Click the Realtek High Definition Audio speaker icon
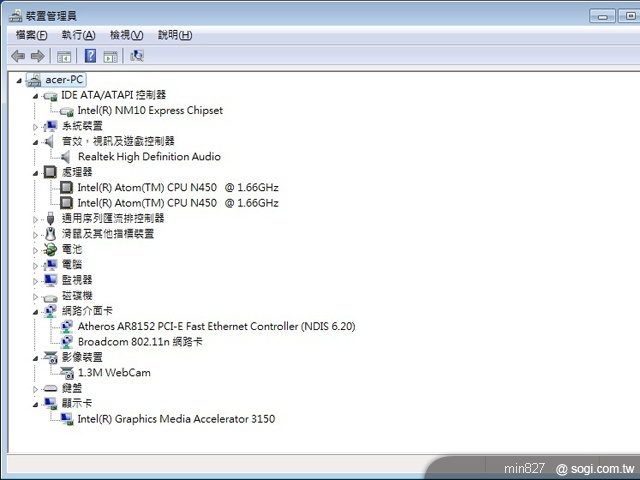This screenshot has width=640, height=480. pos(65,157)
